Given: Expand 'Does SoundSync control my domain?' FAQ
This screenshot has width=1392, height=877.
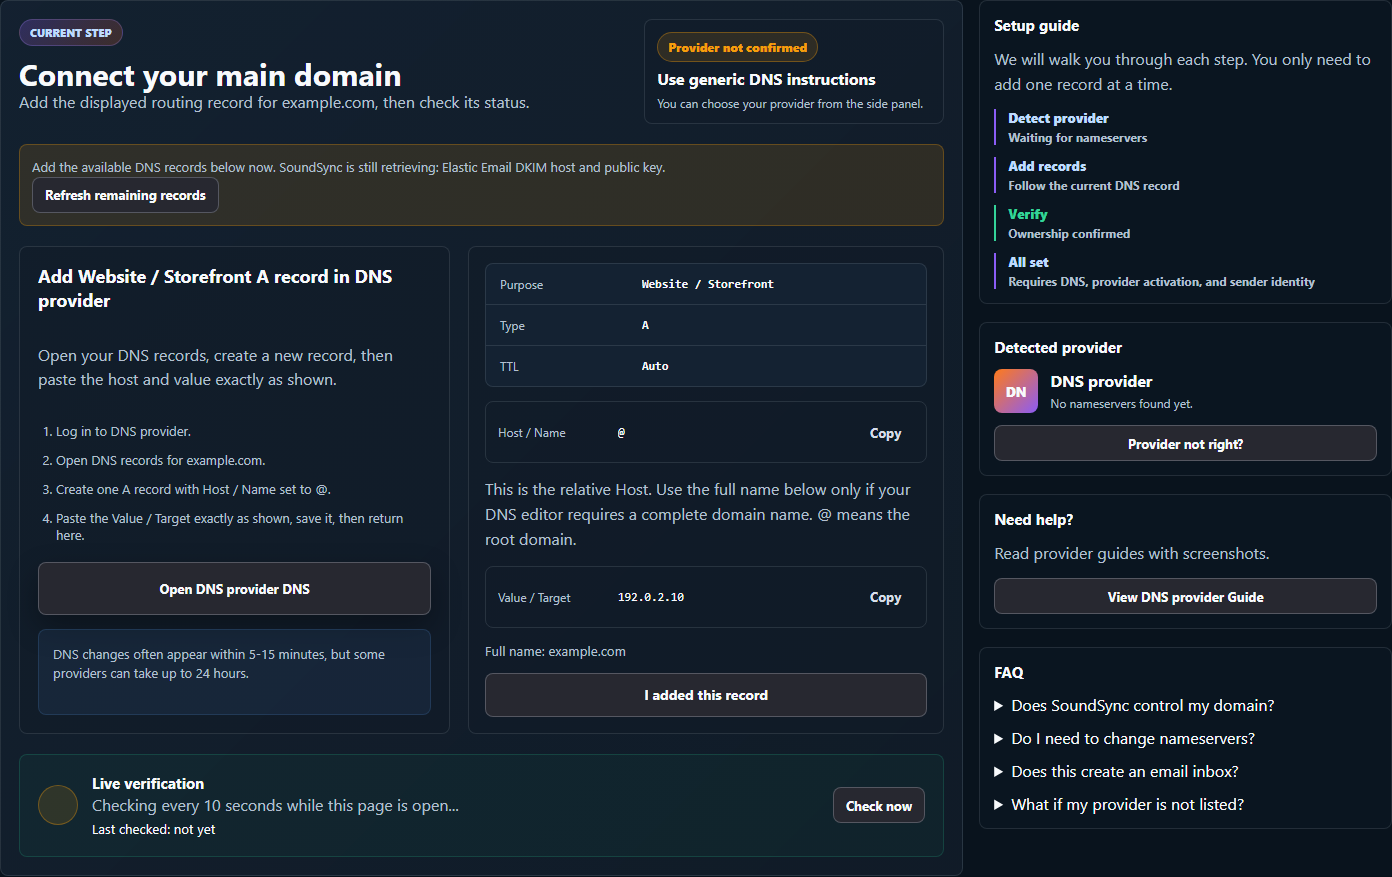Looking at the screenshot, I should 1134,706.
